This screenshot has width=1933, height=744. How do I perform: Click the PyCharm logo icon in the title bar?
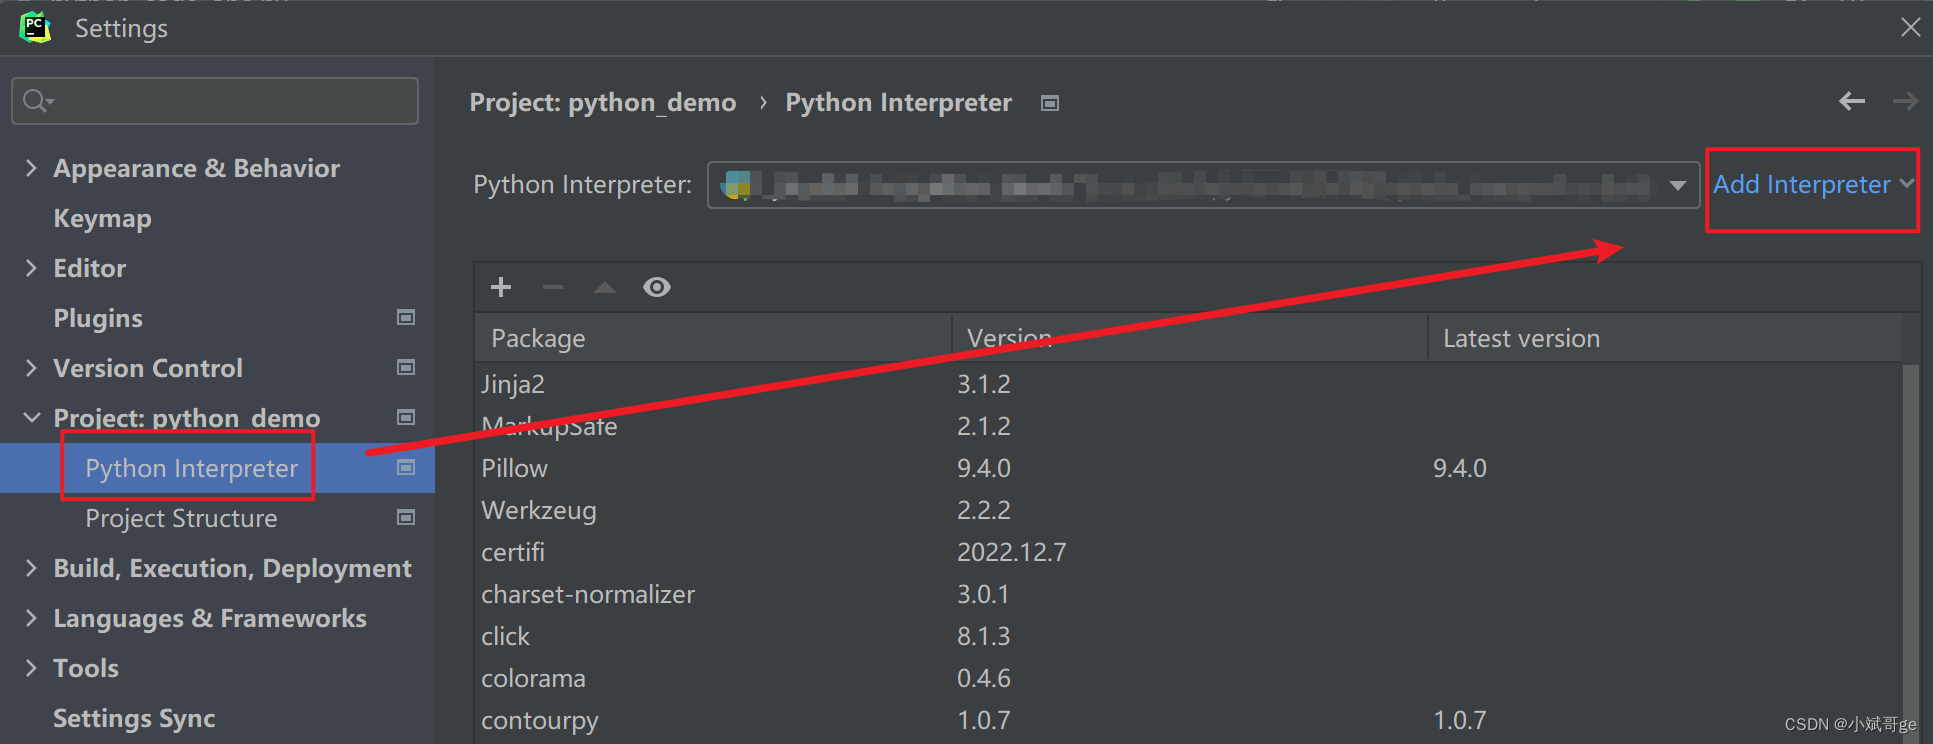35,27
